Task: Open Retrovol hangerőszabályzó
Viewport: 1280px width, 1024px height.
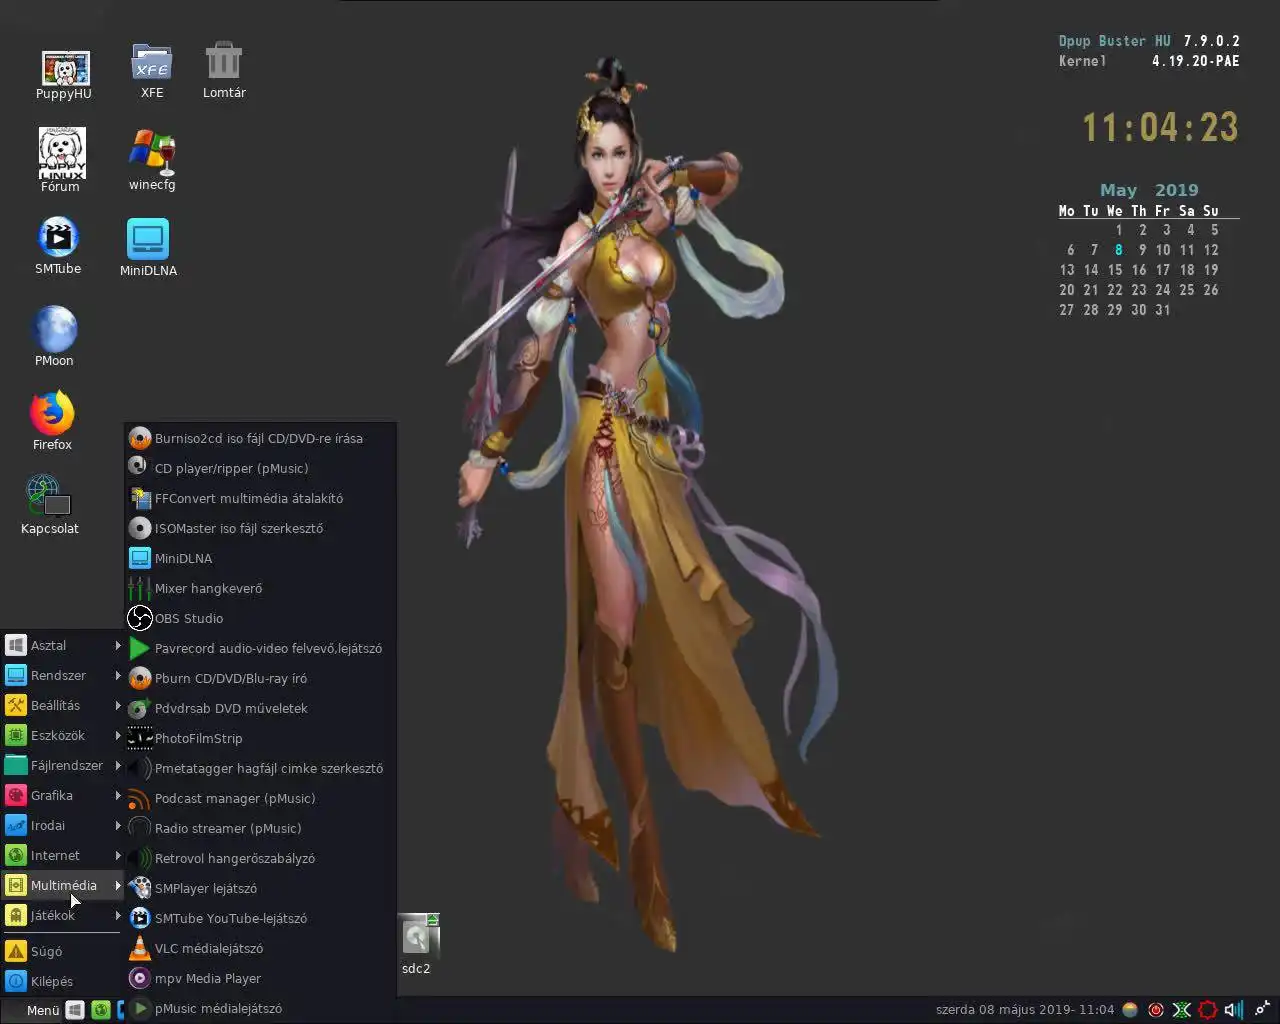Action: click(x=260, y=858)
